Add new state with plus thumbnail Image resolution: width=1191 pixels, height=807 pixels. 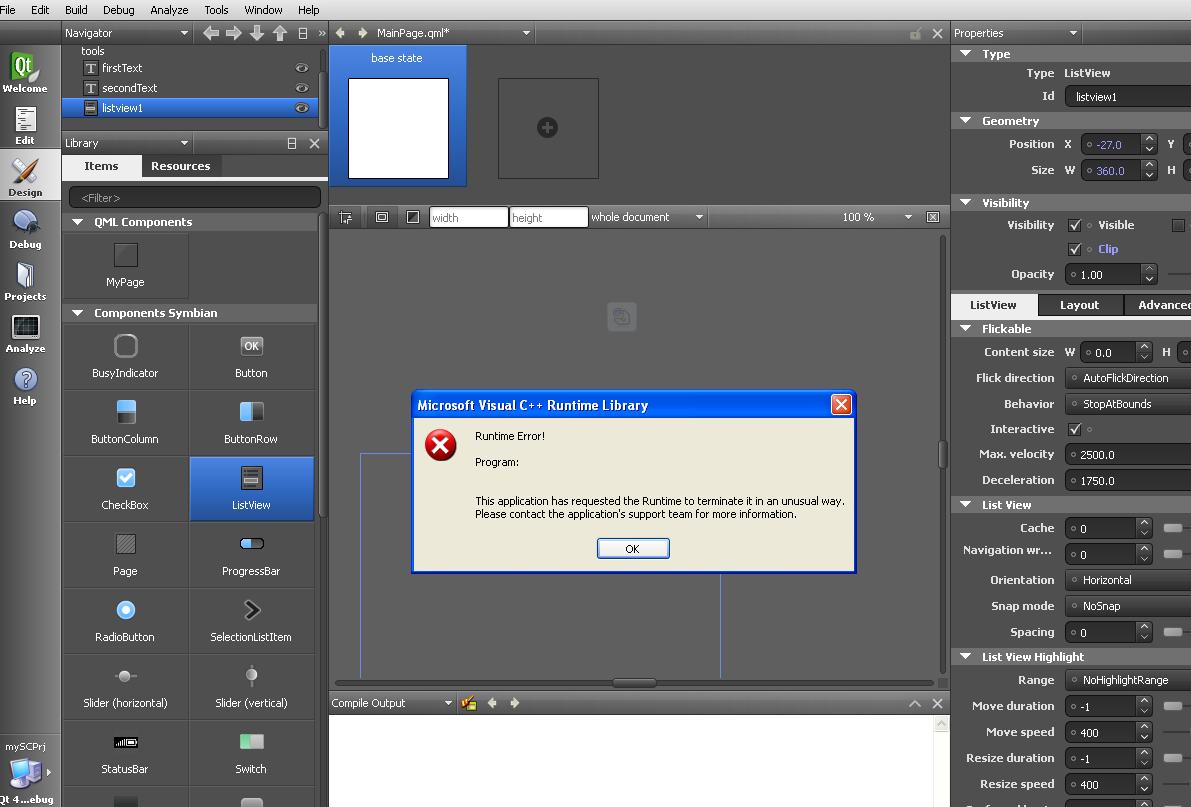tap(547, 128)
